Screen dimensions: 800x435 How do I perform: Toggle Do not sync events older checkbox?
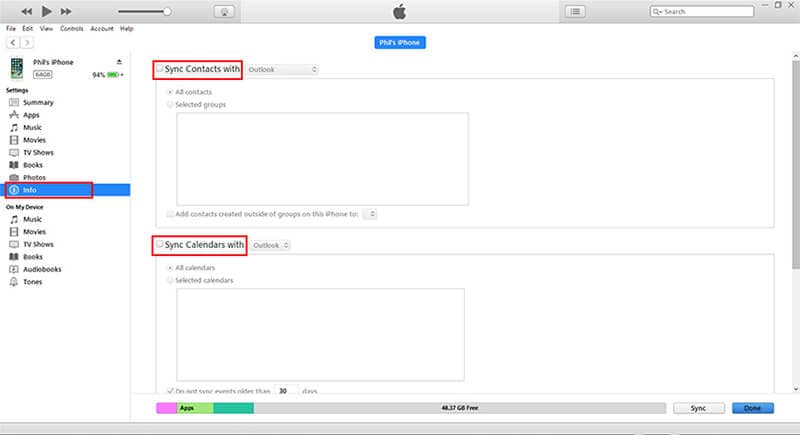coord(170,391)
